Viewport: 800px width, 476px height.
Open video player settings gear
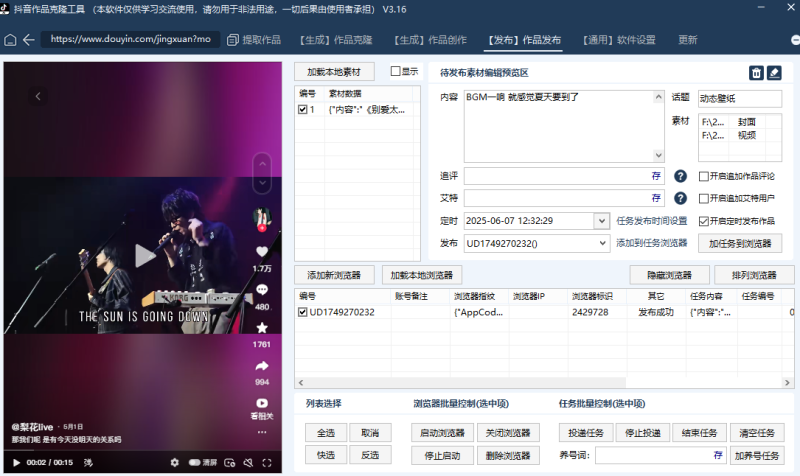(174, 463)
